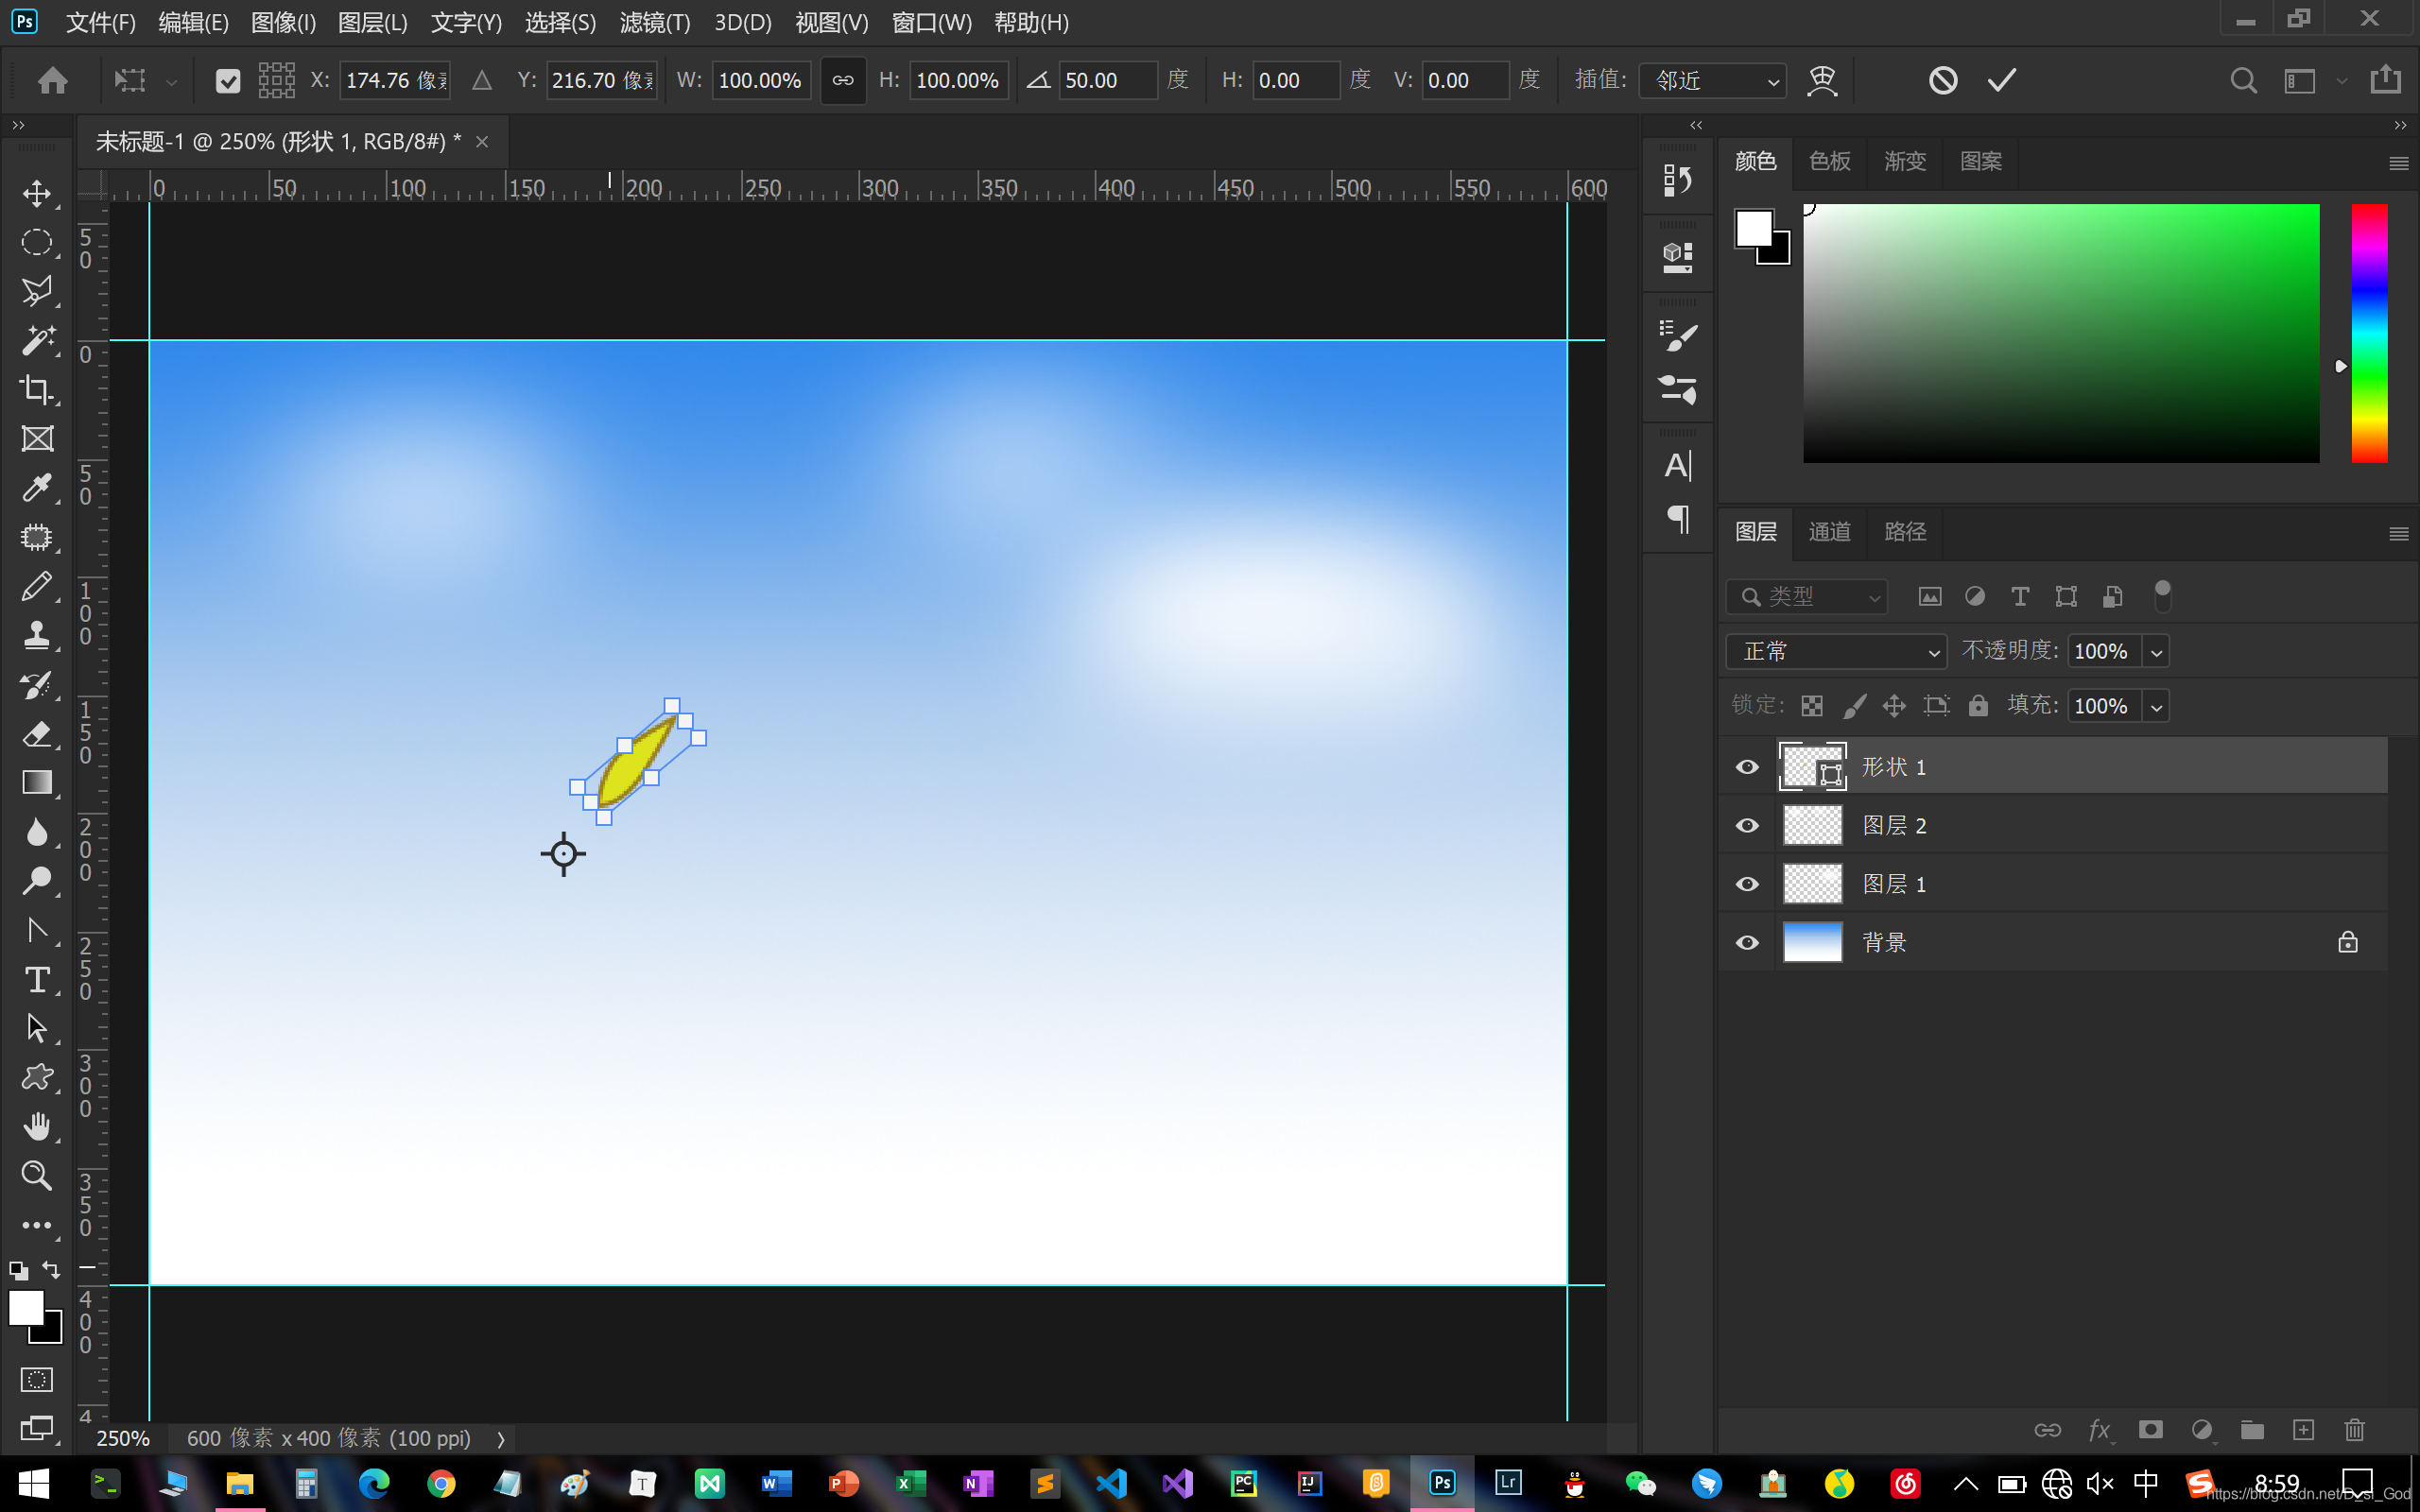Viewport: 2420px width, 1512px height.
Task: Switch to the 通道 tab
Action: click(1829, 532)
